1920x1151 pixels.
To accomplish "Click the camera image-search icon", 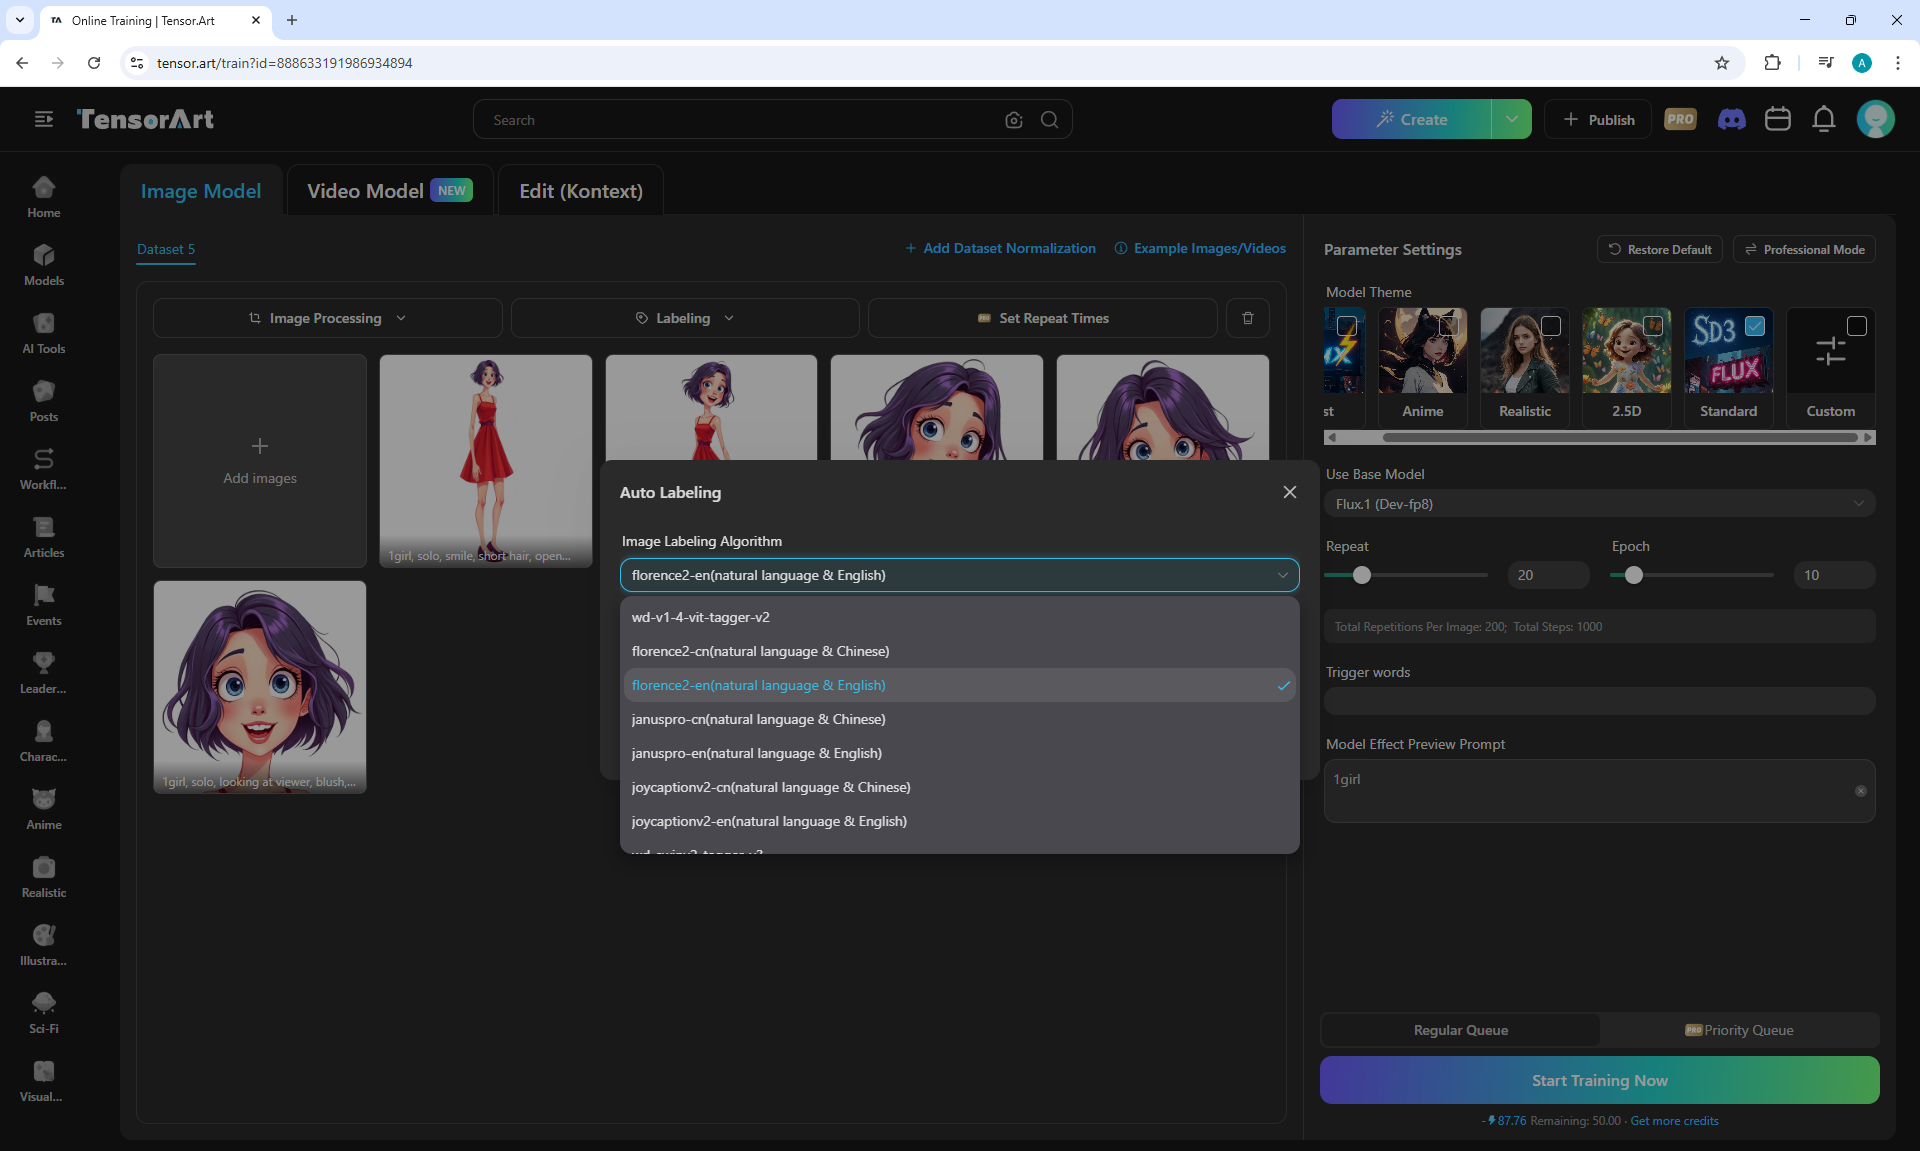I will pos(1013,120).
